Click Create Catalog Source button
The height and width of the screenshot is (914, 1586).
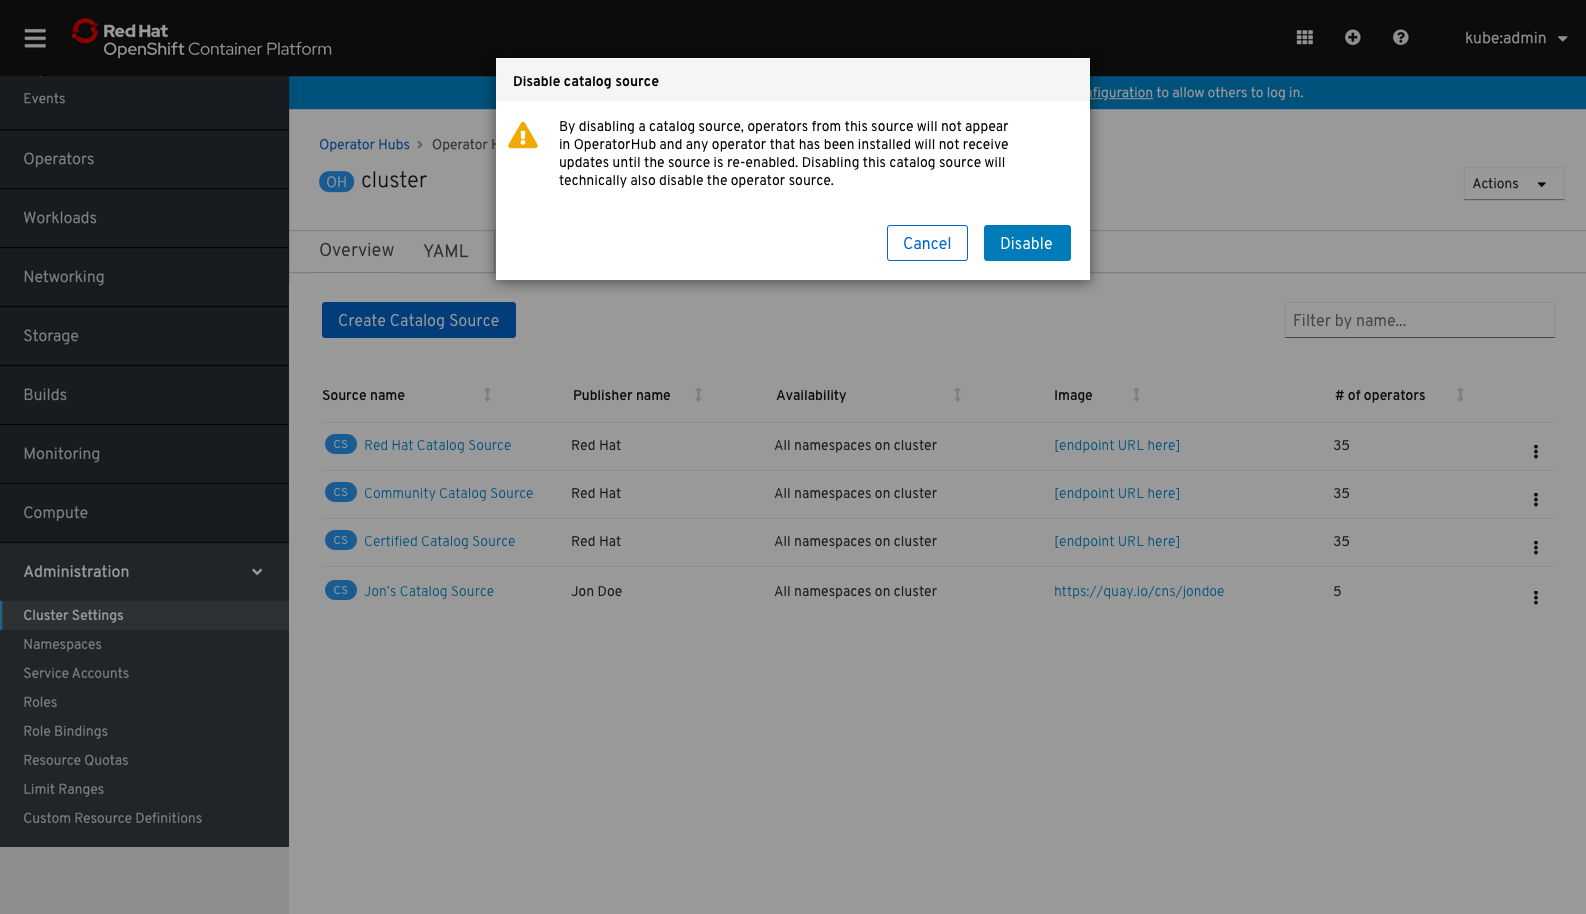click(x=419, y=320)
